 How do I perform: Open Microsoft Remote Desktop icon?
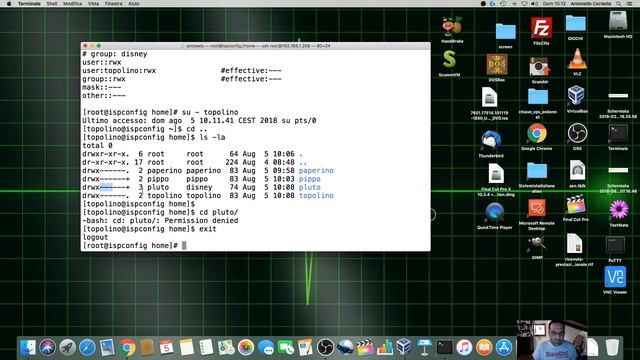coord(536,209)
